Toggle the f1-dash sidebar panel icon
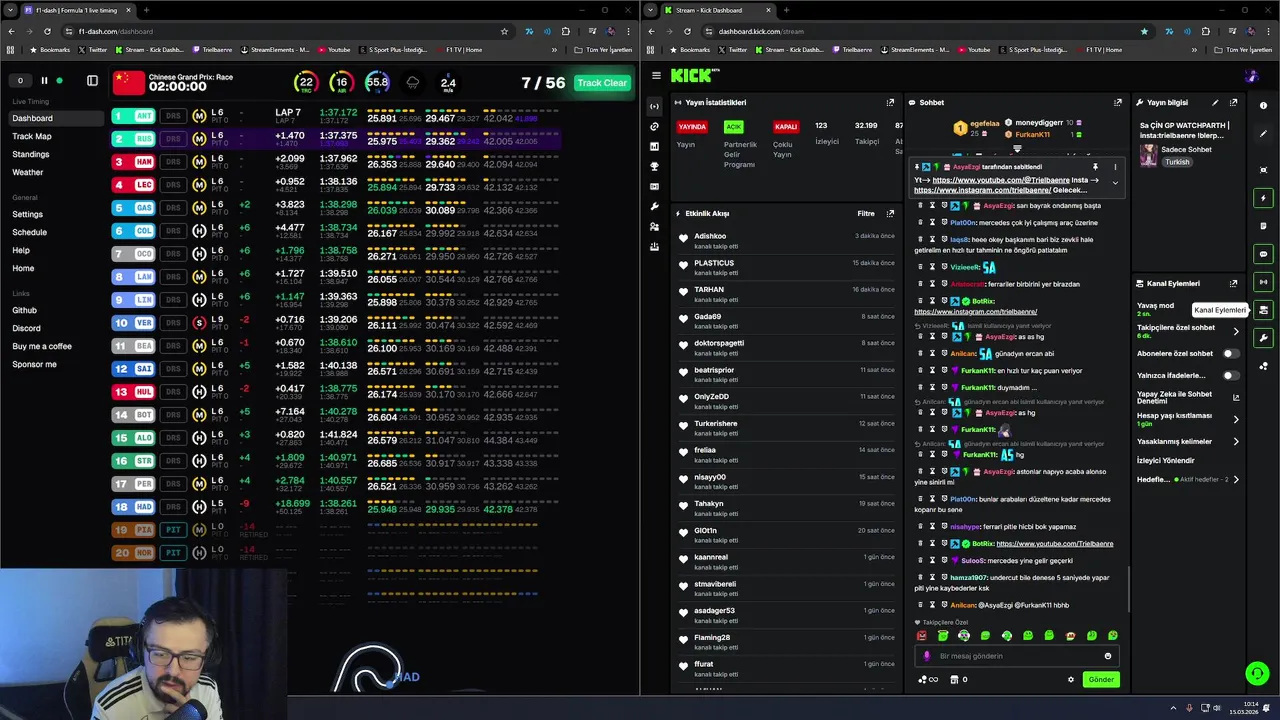Screen dimensions: 1280x720 pos(92,81)
